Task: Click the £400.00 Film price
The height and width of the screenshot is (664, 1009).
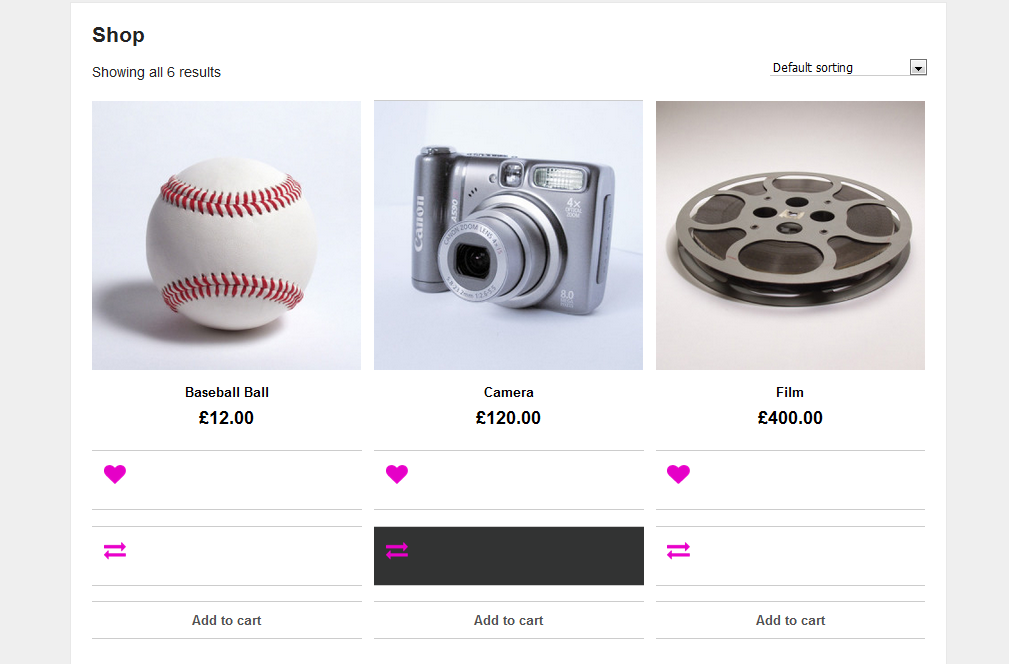Action: pyautogui.click(x=790, y=418)
